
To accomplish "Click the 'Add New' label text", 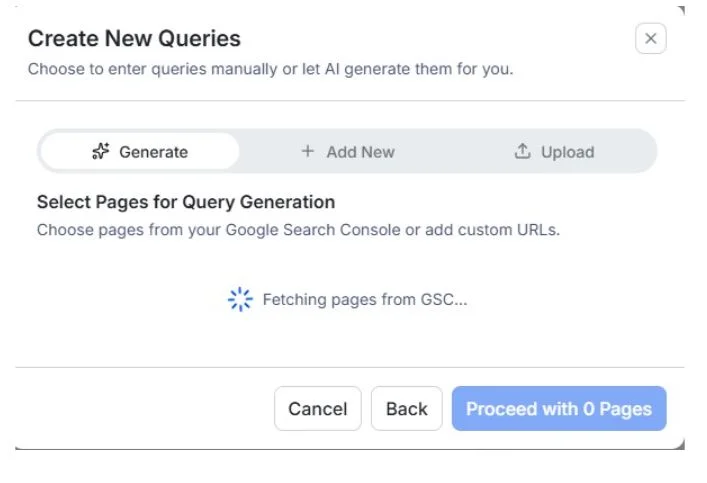I will 360,152.
